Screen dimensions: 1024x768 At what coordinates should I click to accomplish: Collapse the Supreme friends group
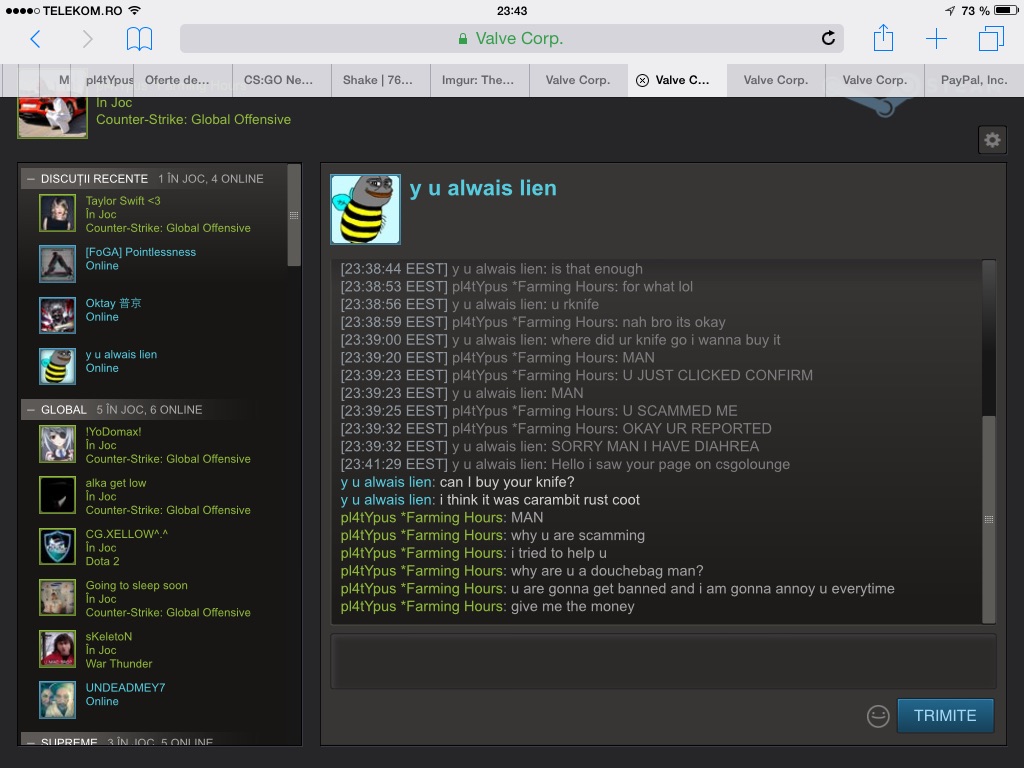[x=31, y=742]
